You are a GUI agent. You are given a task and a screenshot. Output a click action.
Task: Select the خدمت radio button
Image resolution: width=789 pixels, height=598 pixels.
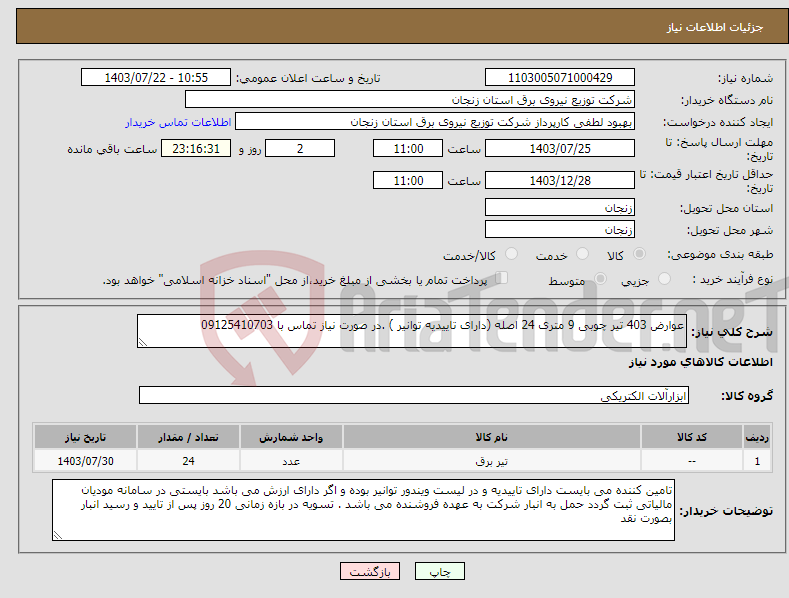[x=582, y=254]
